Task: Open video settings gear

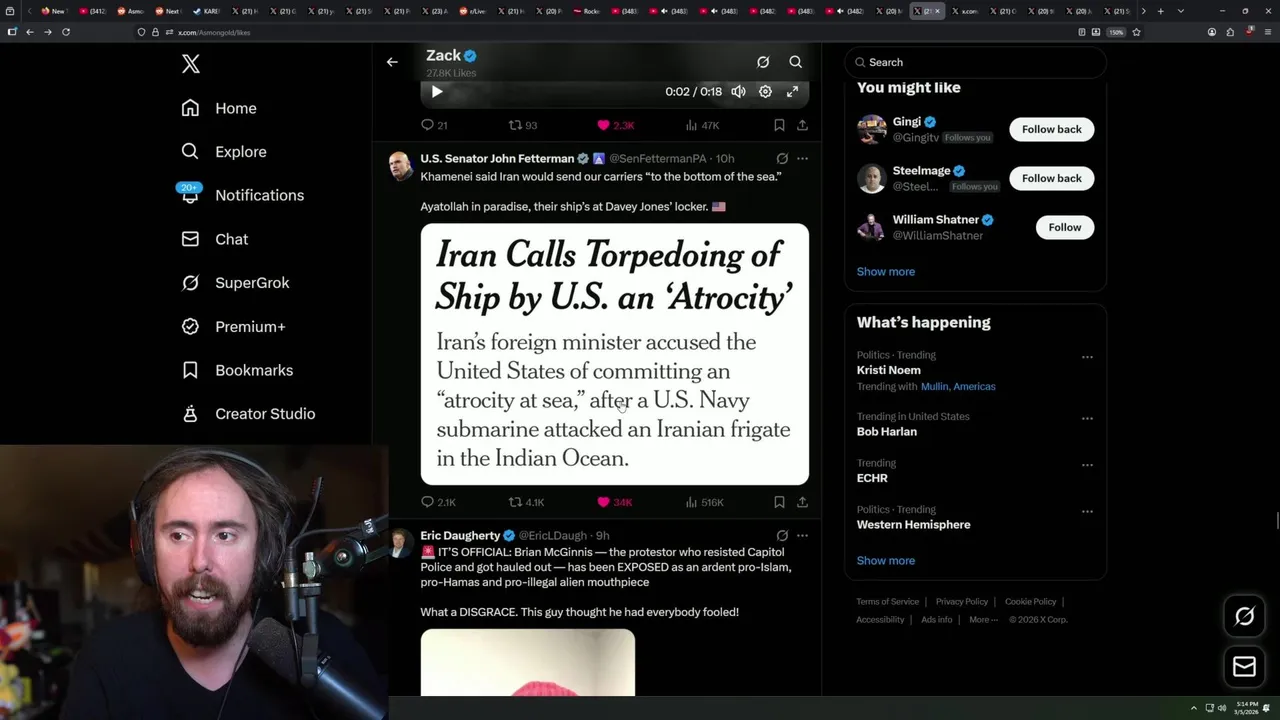Action: click(765, 91)
